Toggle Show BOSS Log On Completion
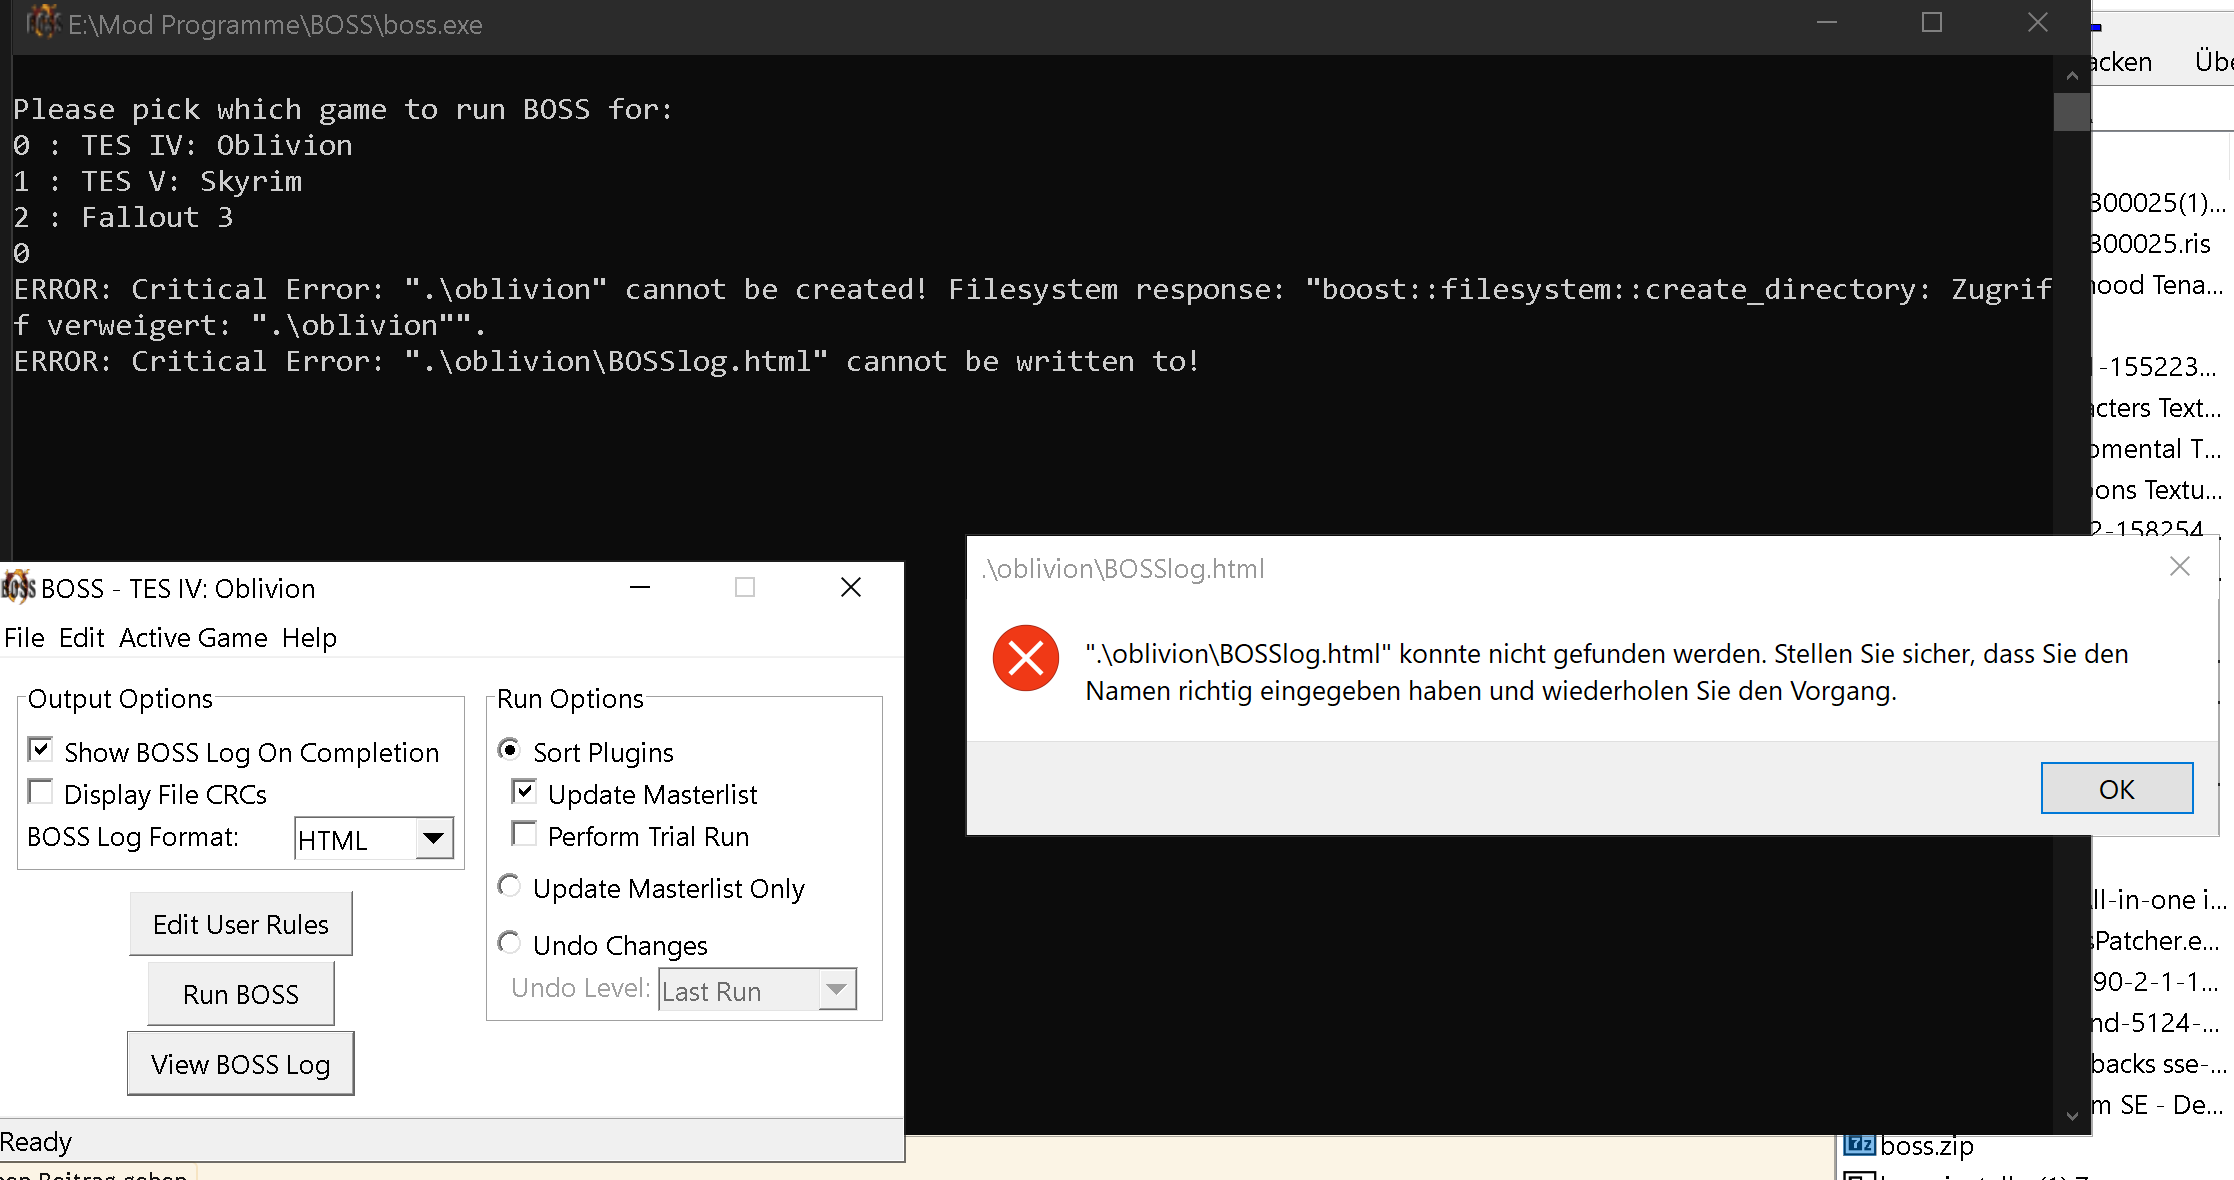2234x1180 pixels. (x=41, y=750)
